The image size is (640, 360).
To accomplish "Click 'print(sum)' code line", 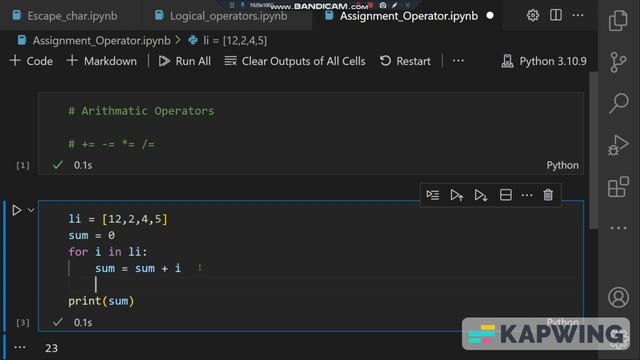I will pyautogui.click(x=101, y=301).
